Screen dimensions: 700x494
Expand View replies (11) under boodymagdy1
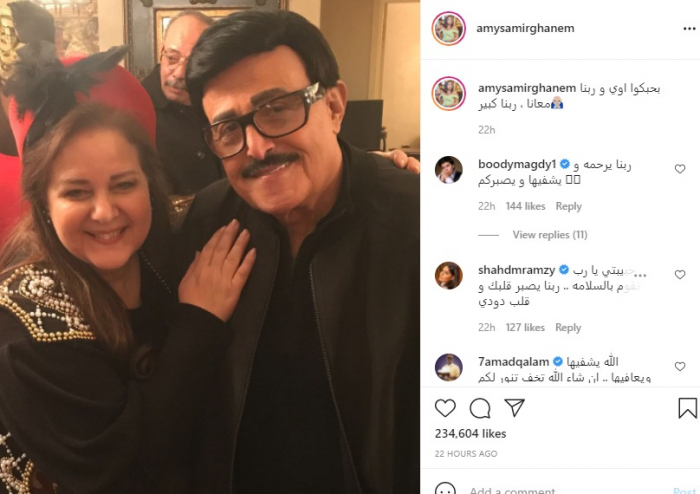click(x=550, y=235)
